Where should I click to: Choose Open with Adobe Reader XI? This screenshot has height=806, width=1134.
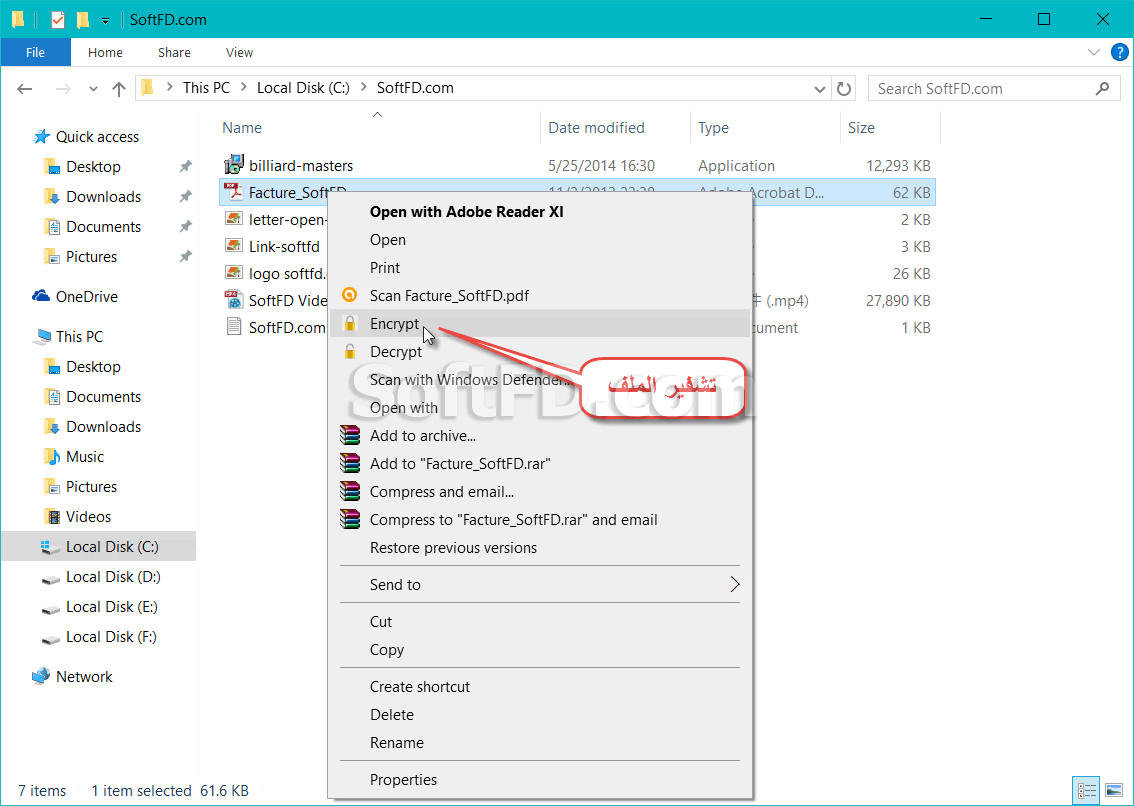[540, 212]
